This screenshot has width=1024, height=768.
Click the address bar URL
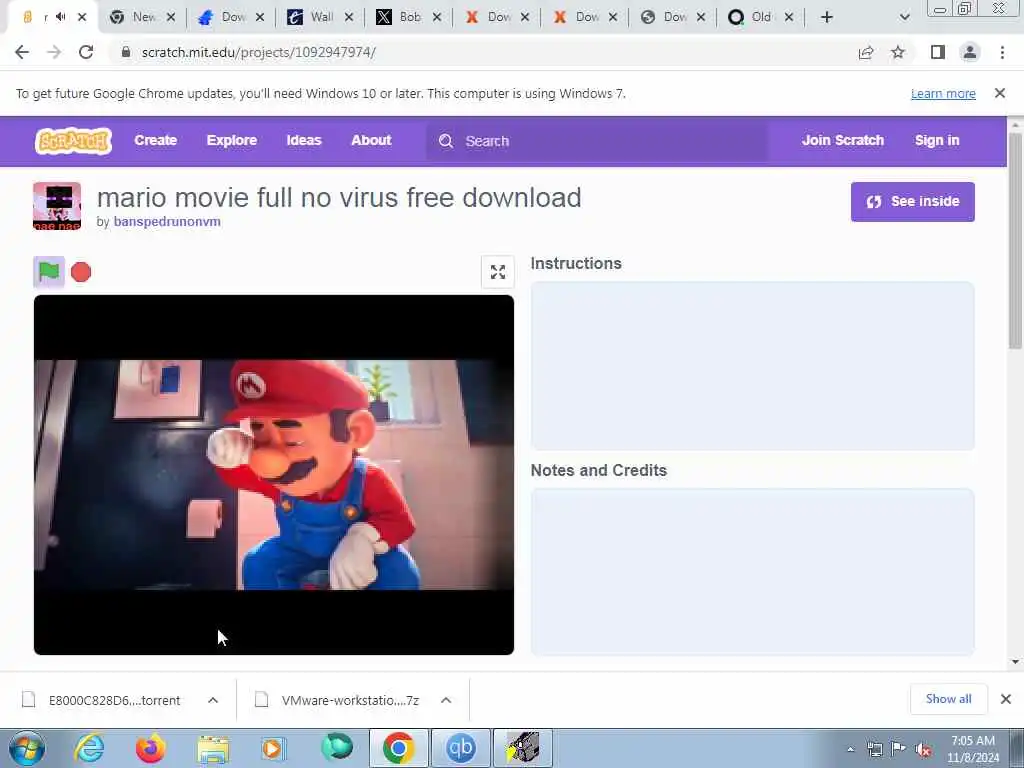pyautogui.click(x=259, y=52)
